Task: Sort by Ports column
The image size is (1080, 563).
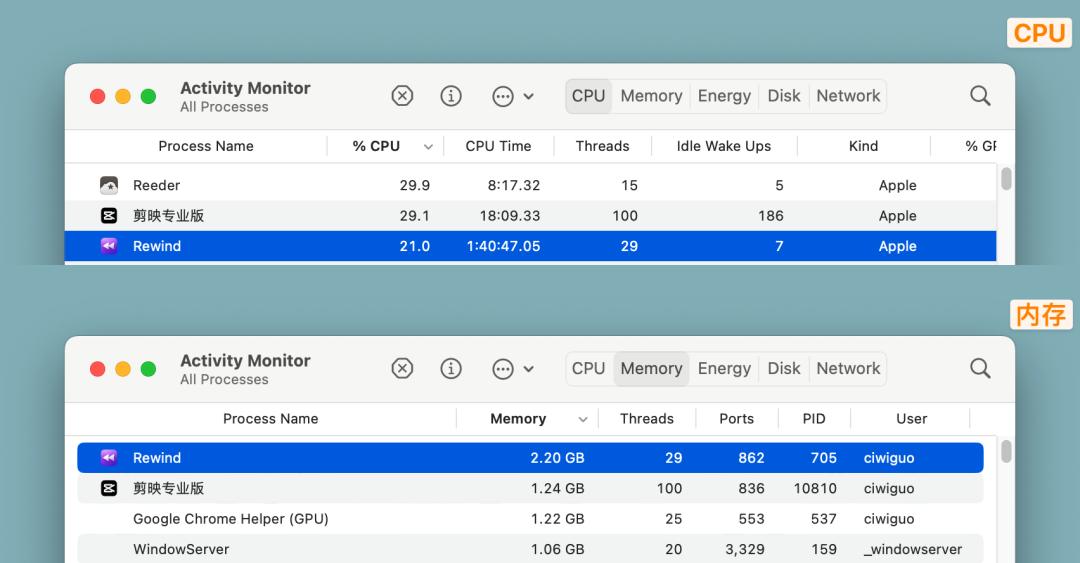Action: pyautogui.click(x=736, y=419)
